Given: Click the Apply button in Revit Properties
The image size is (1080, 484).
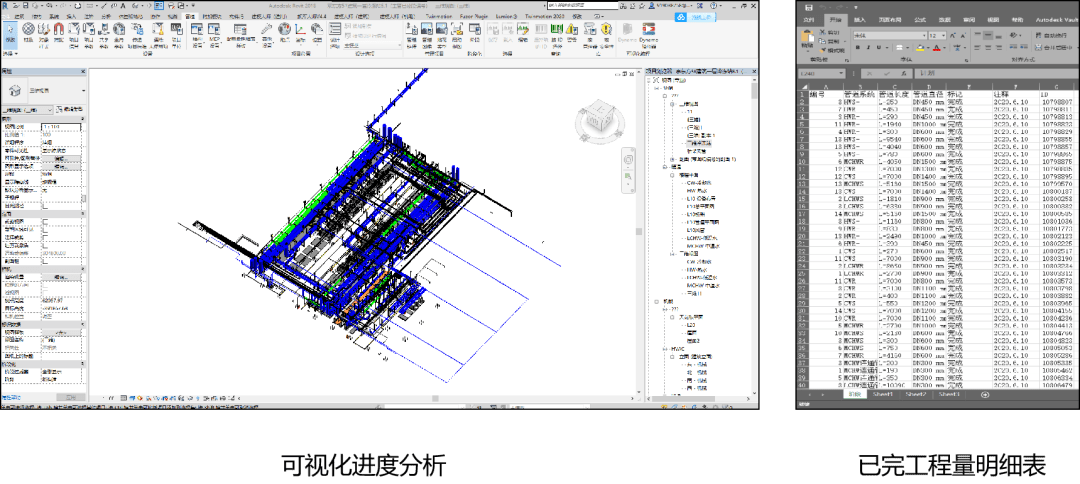Looking at the screenshot, I should click(x=69, y=397).
